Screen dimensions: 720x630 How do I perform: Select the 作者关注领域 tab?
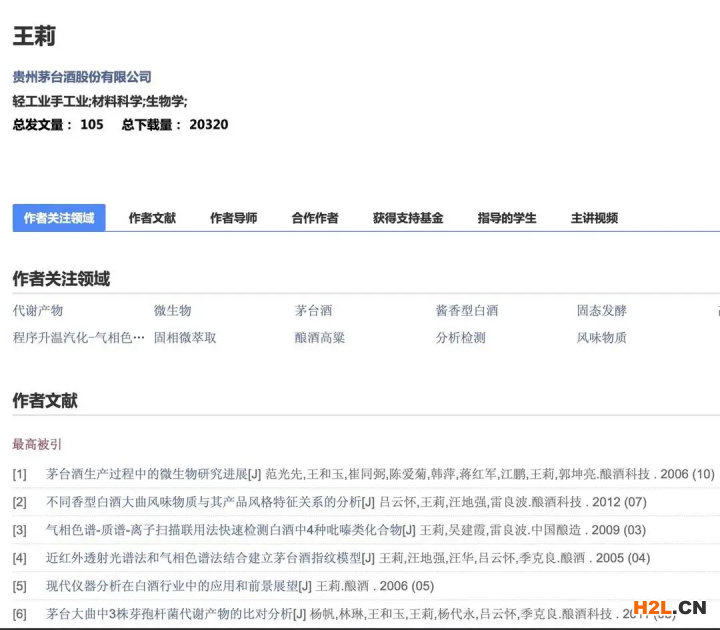tap(59, 218)
